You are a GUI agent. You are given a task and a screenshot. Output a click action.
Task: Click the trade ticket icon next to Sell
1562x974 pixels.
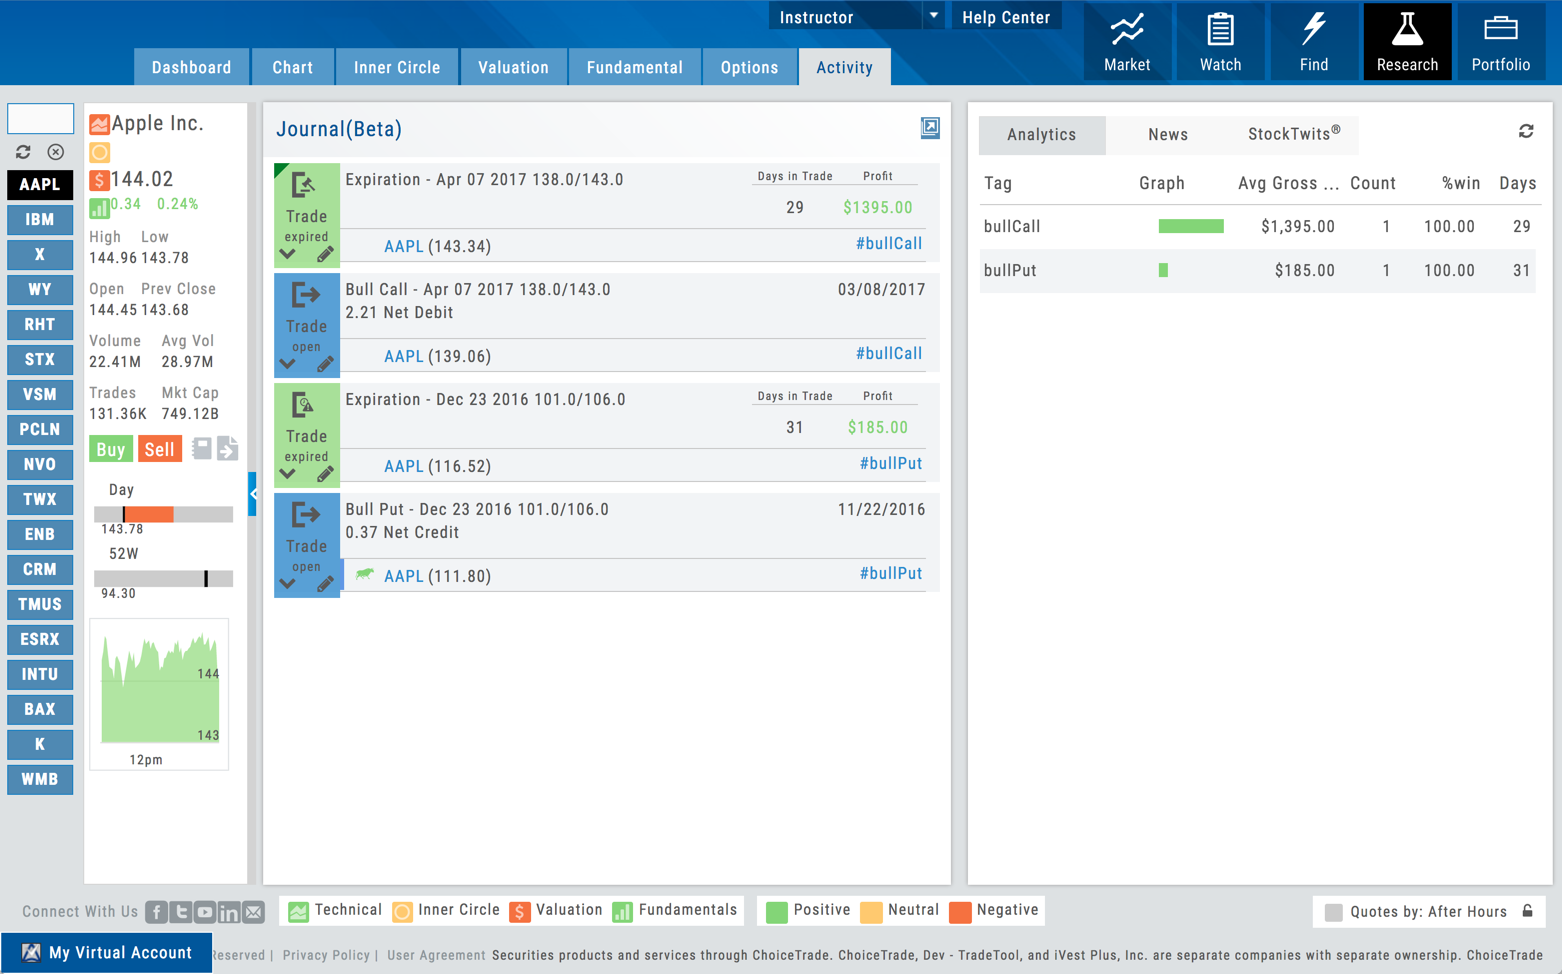click(x=201, y=448)
